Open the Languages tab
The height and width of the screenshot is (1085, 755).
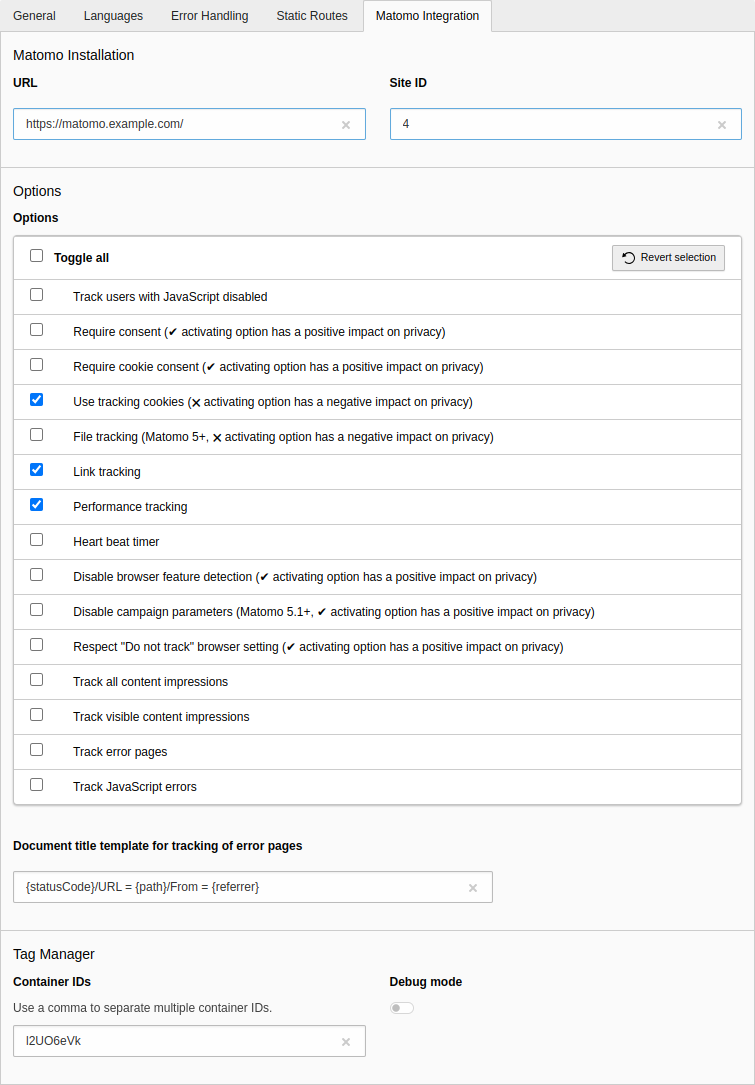coord(113,16)
